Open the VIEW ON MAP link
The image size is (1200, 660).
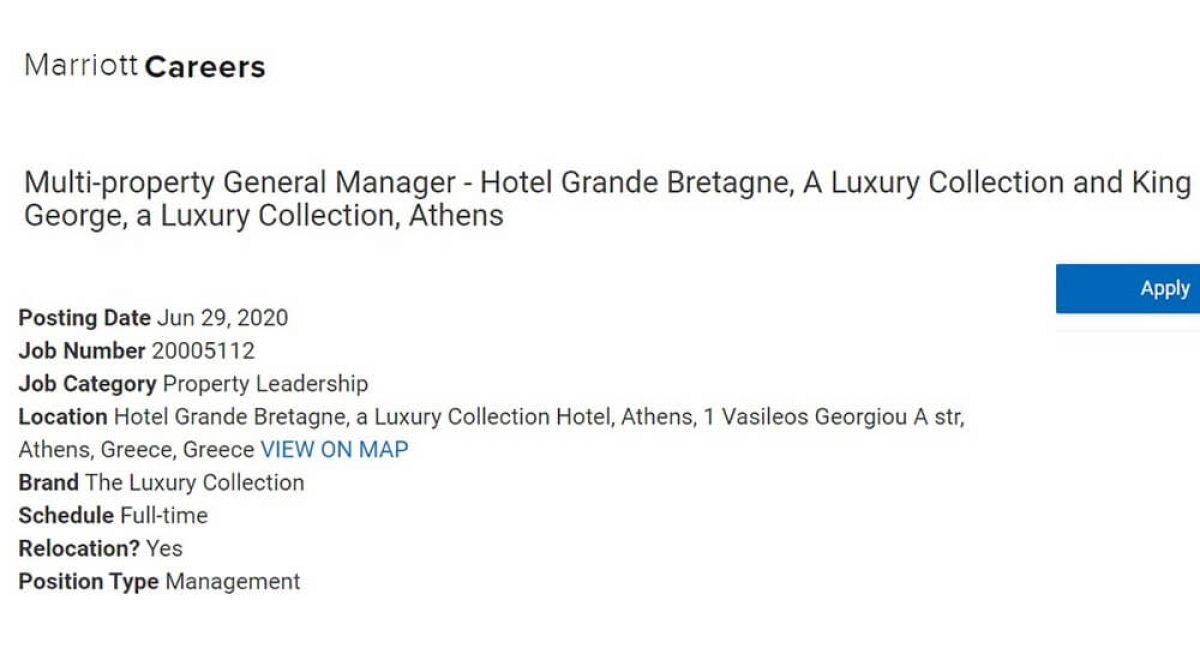click(334, 450)
